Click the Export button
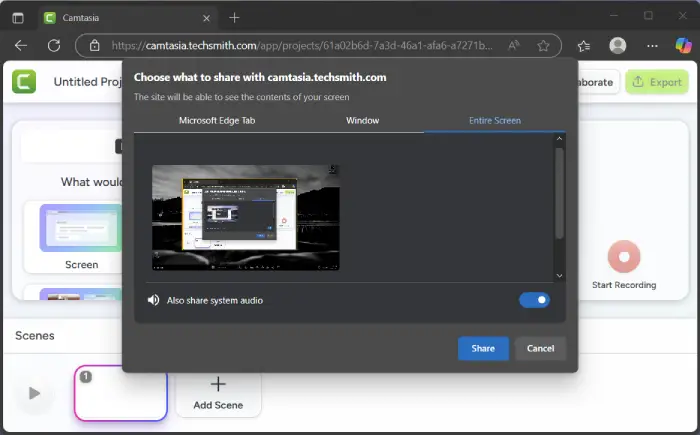Image resolution: width=700 pixels, height=435 pixels. tap(657, 82)
